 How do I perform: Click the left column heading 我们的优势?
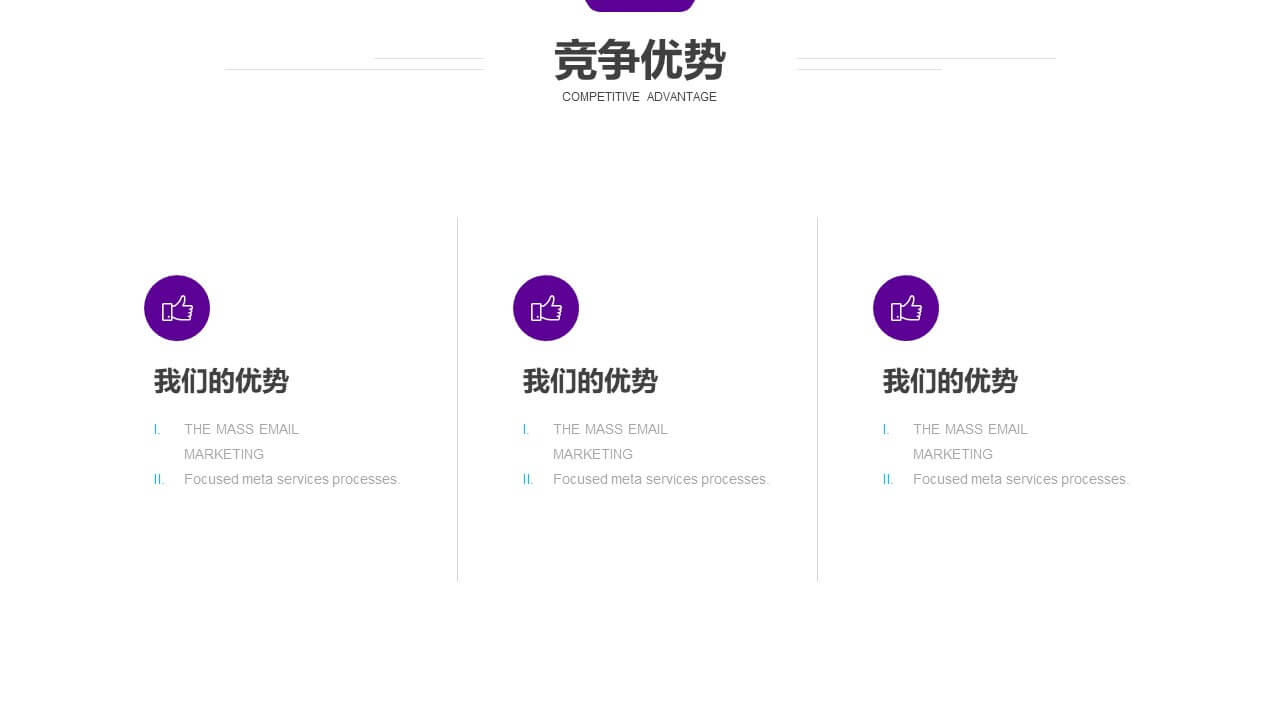click(221, 381)
